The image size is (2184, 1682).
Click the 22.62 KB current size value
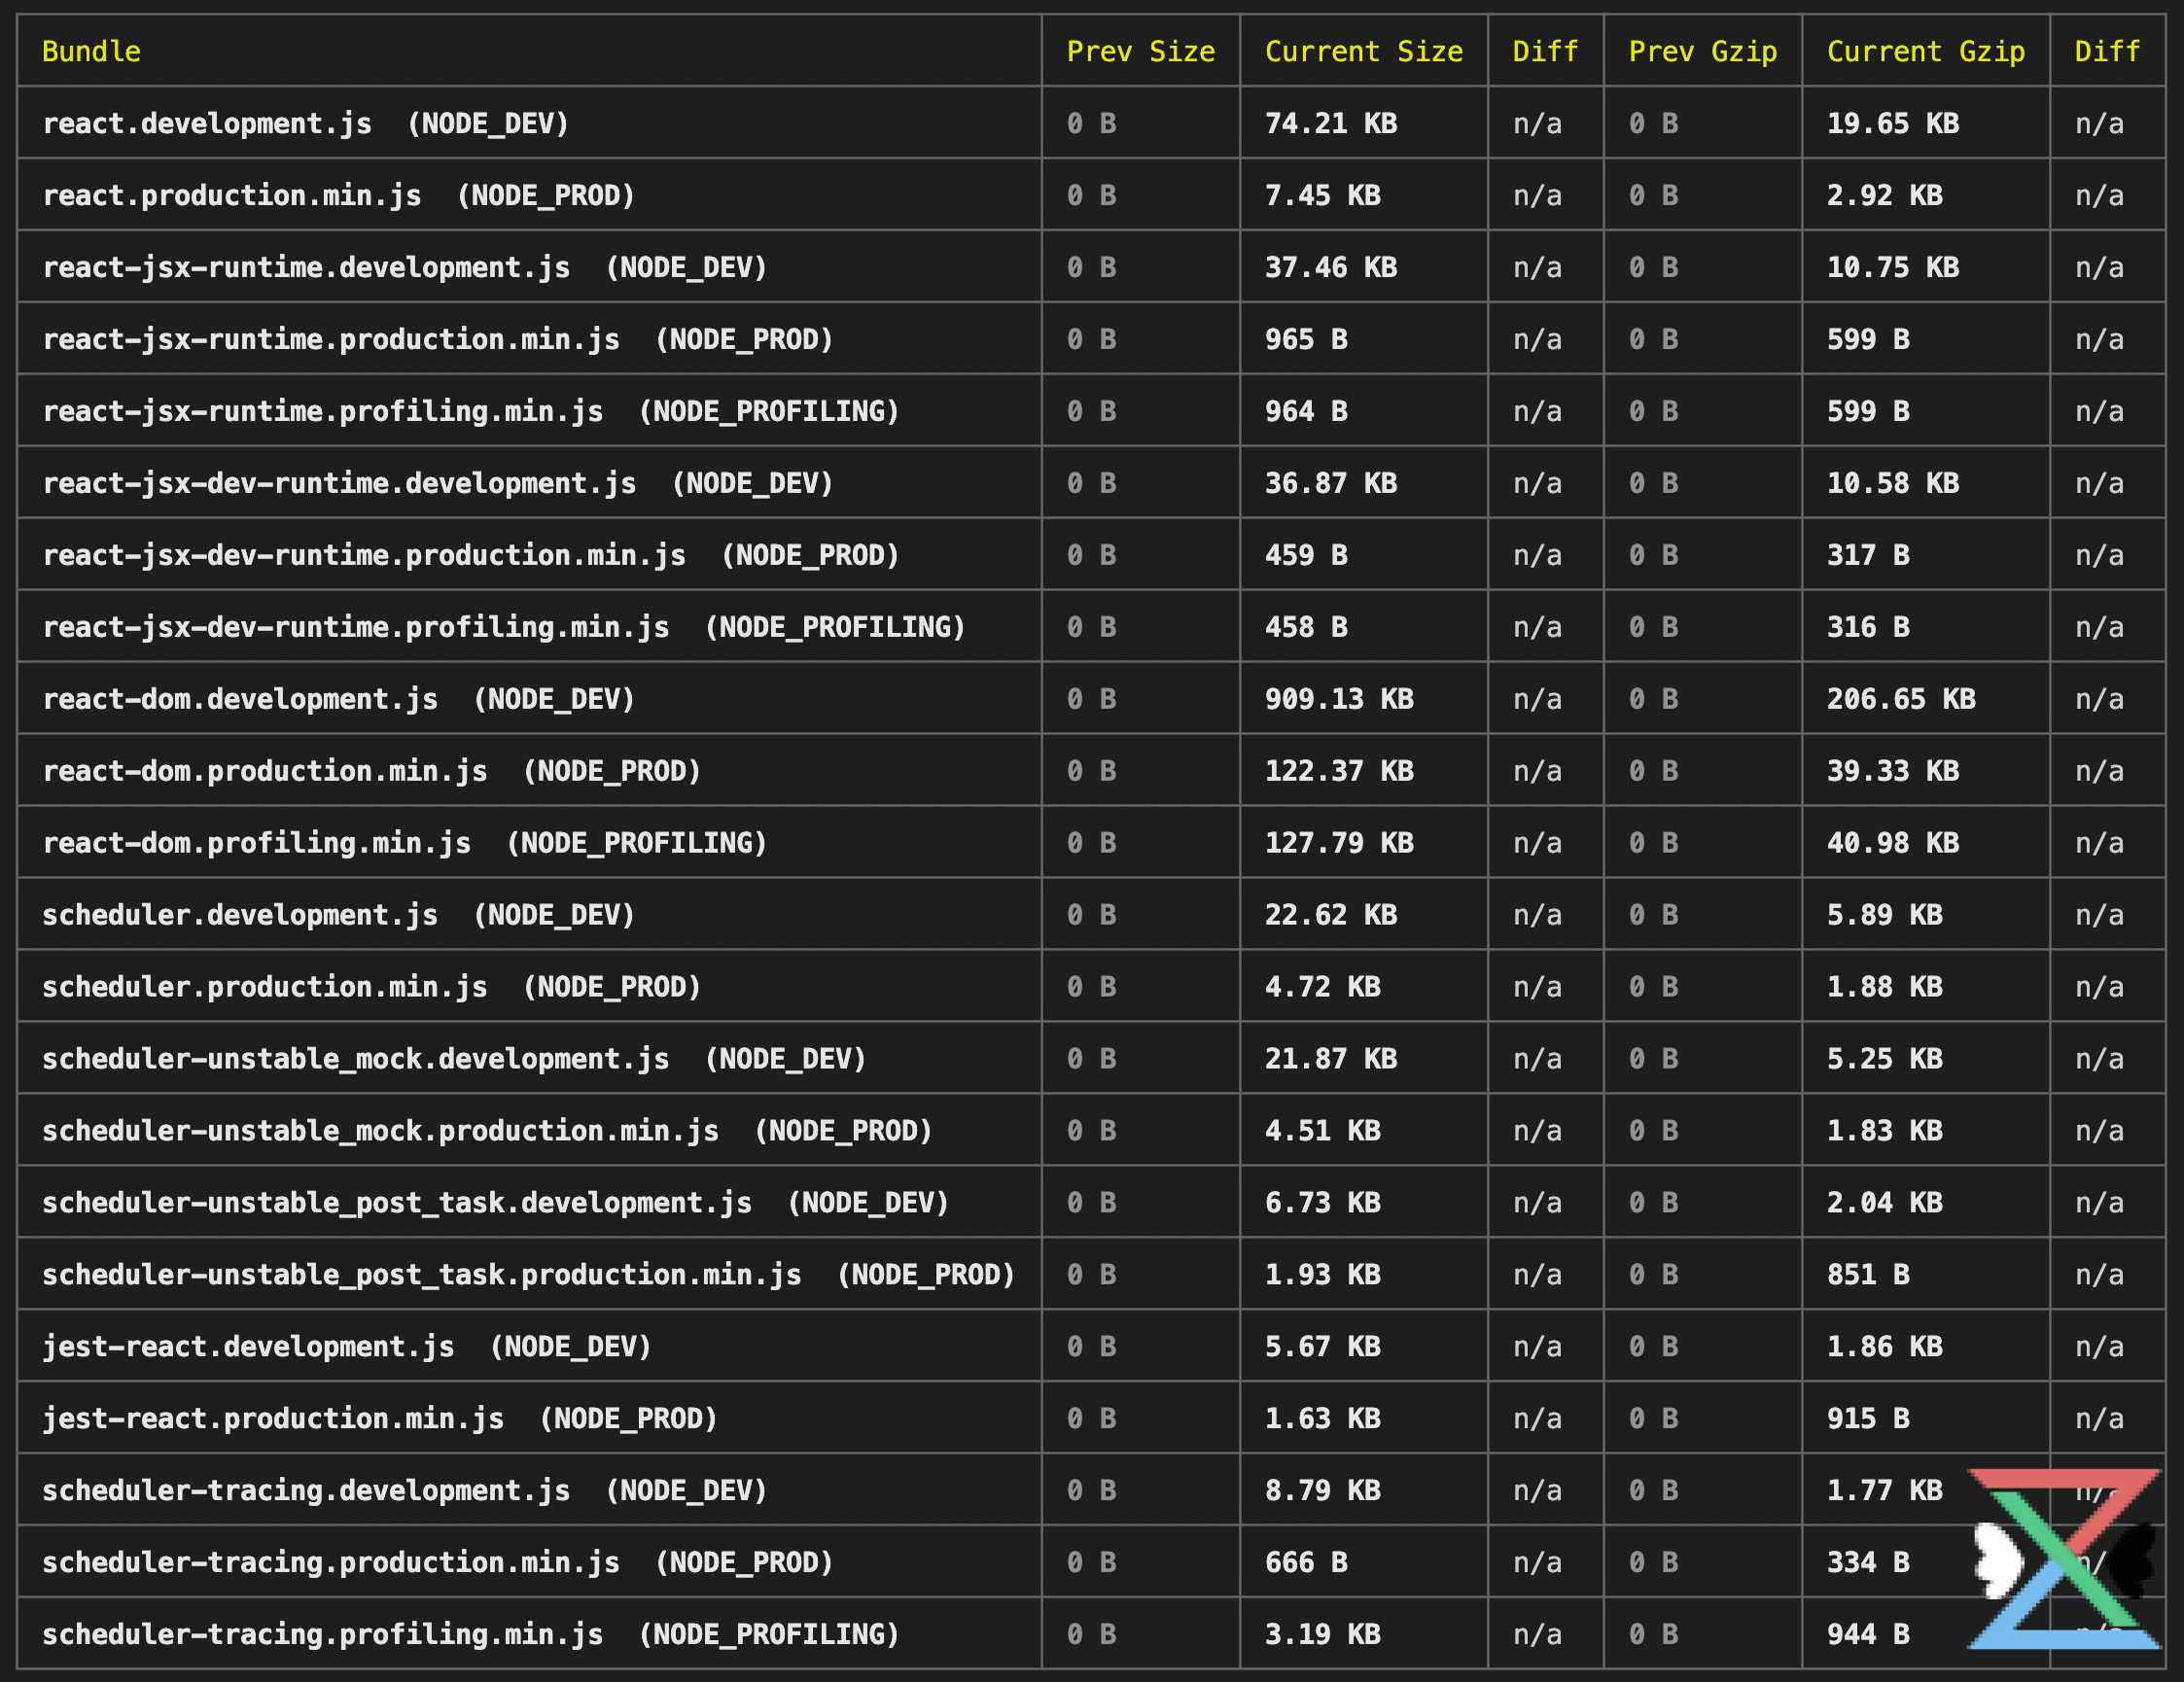coord(1331,915)
